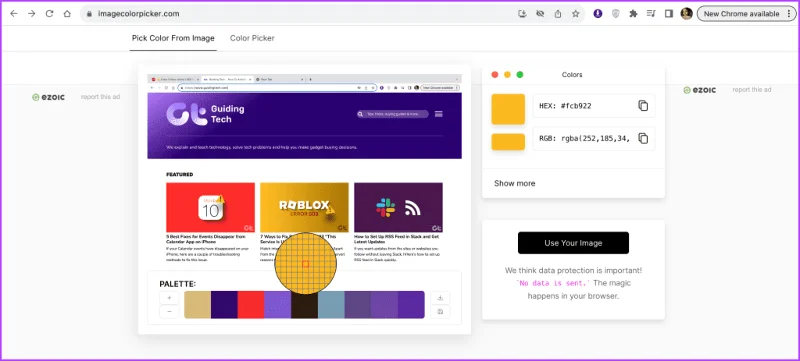Screen dimensions: 800x361
Task: Pick the tan palette swatch
Action: tap(197, 305)
